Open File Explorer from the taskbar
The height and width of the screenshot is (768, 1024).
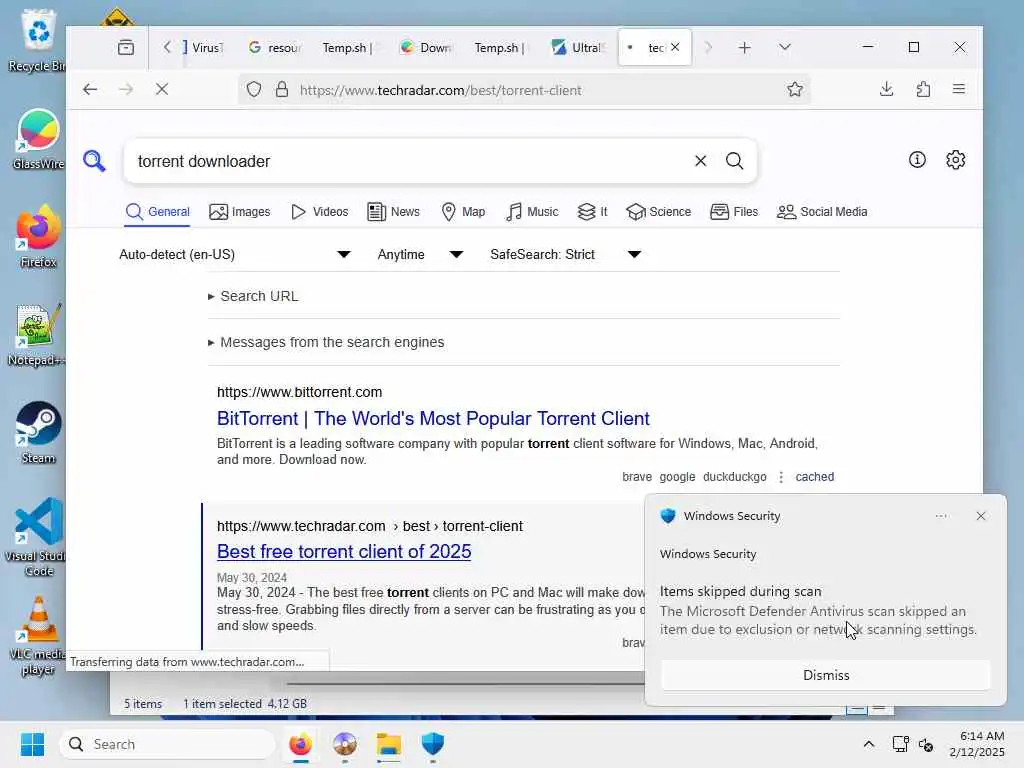[389, 744]
